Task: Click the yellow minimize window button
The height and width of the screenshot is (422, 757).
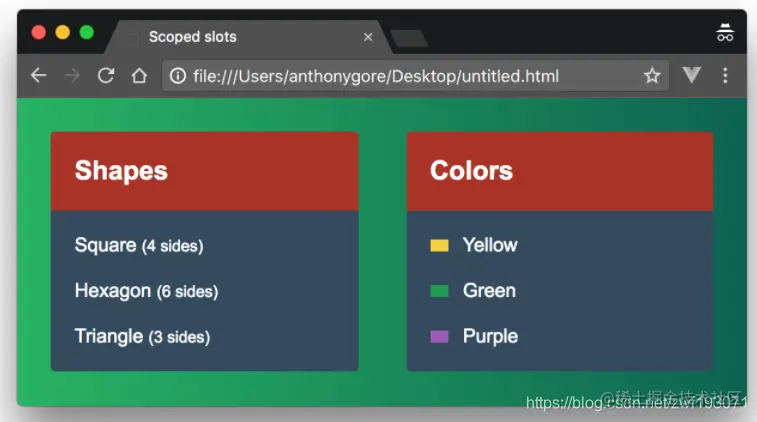Action: pos(63,32)
